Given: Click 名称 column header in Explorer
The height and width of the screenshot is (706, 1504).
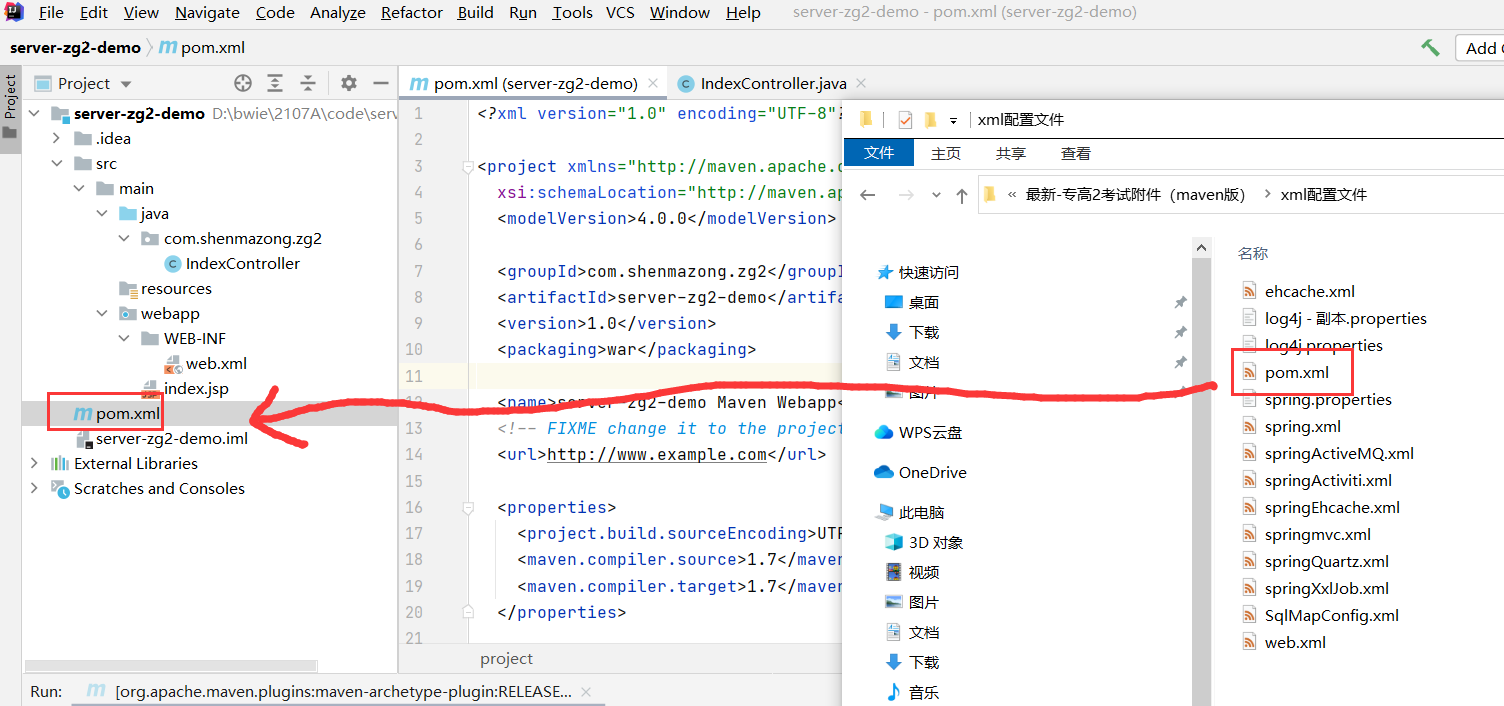Looking at the screenshot, I should [1253, 253].
